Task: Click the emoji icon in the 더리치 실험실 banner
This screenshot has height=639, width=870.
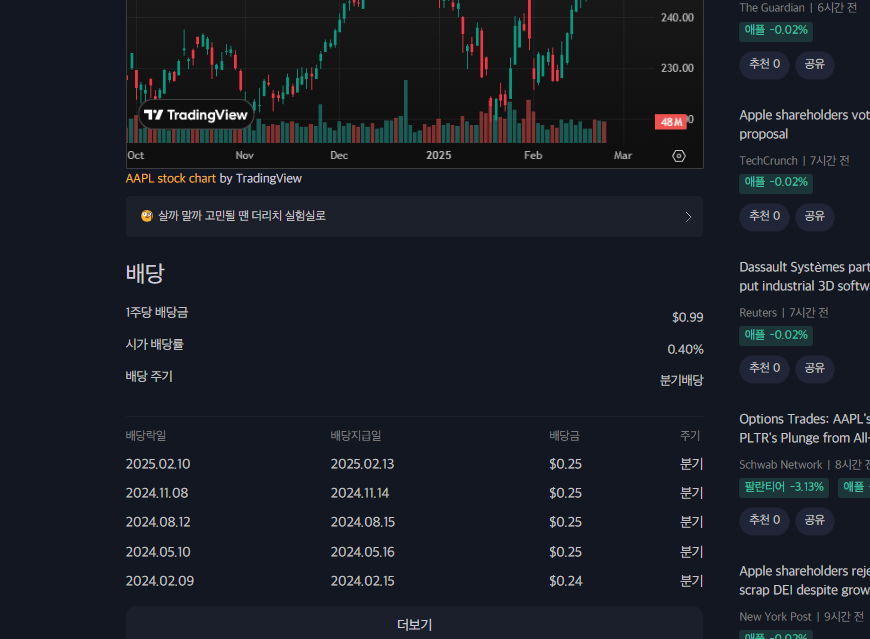Action: tap(146, 216)
